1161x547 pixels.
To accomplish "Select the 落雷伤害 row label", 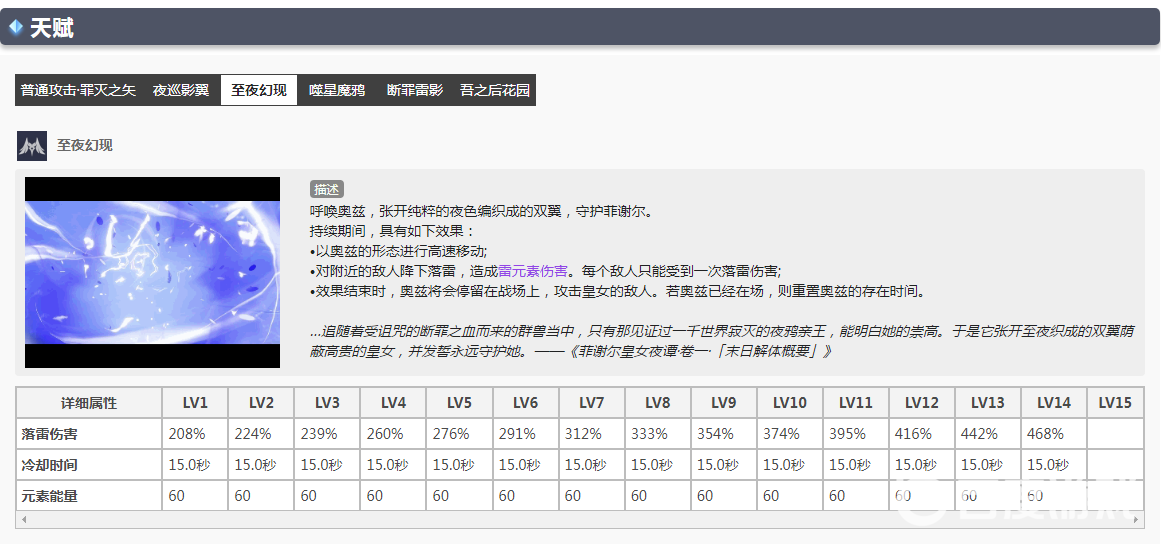I will pos(50,434).
